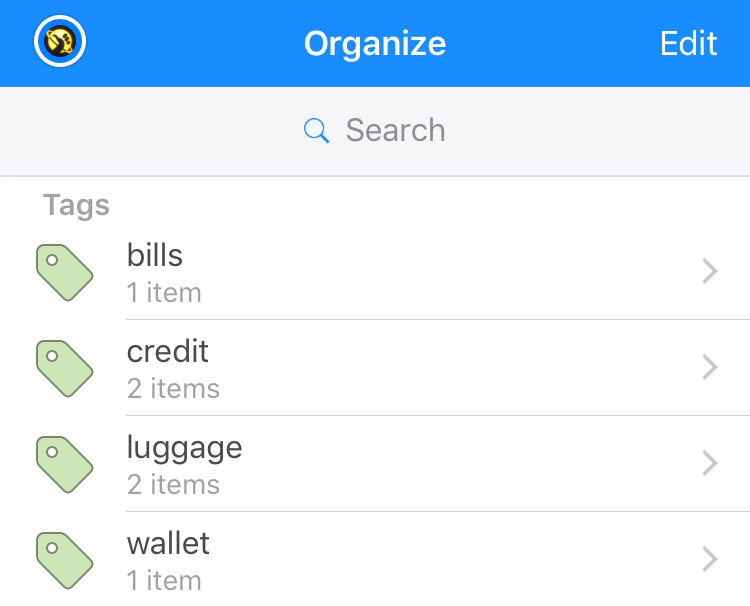
Task: Expand the wallet tag chevron
Action: pos(710,559)
